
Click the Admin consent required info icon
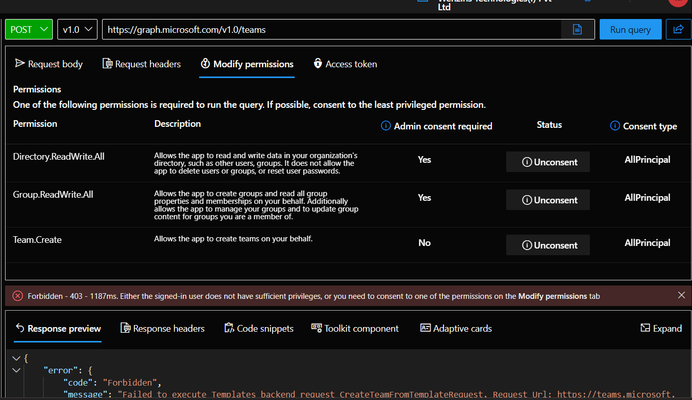click(x=386, y=126)
